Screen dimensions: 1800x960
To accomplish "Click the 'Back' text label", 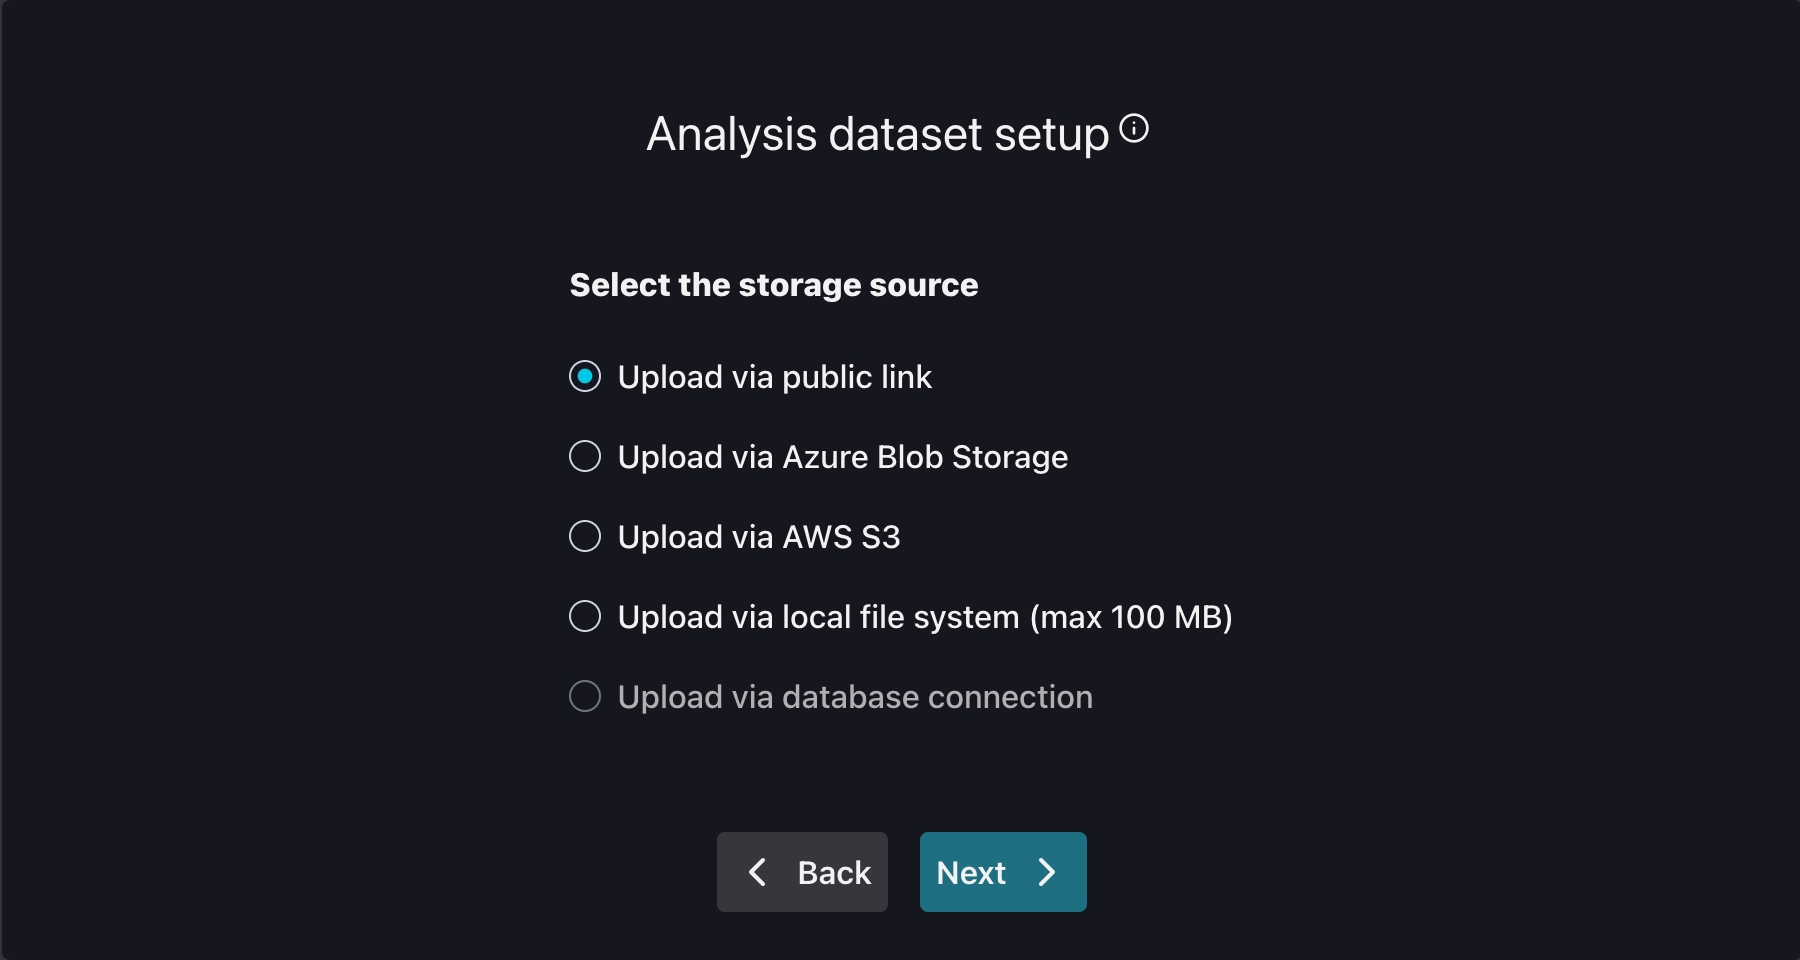I will tap(834, 873).
